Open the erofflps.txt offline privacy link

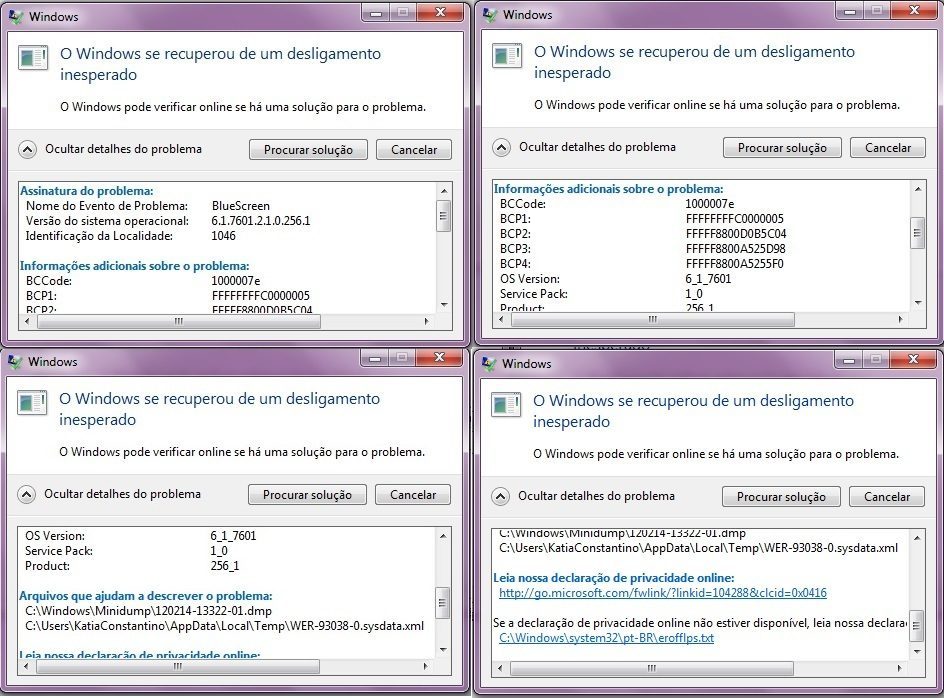tap(606, 638)
